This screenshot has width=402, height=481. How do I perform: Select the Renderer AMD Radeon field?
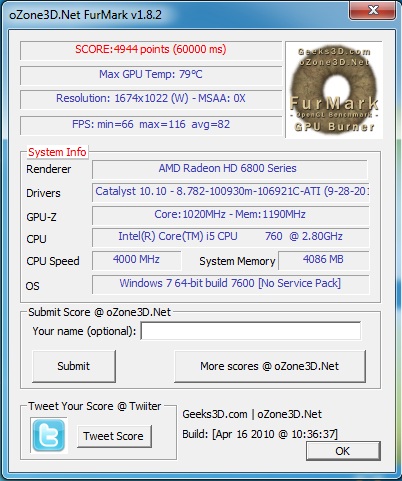230,169
